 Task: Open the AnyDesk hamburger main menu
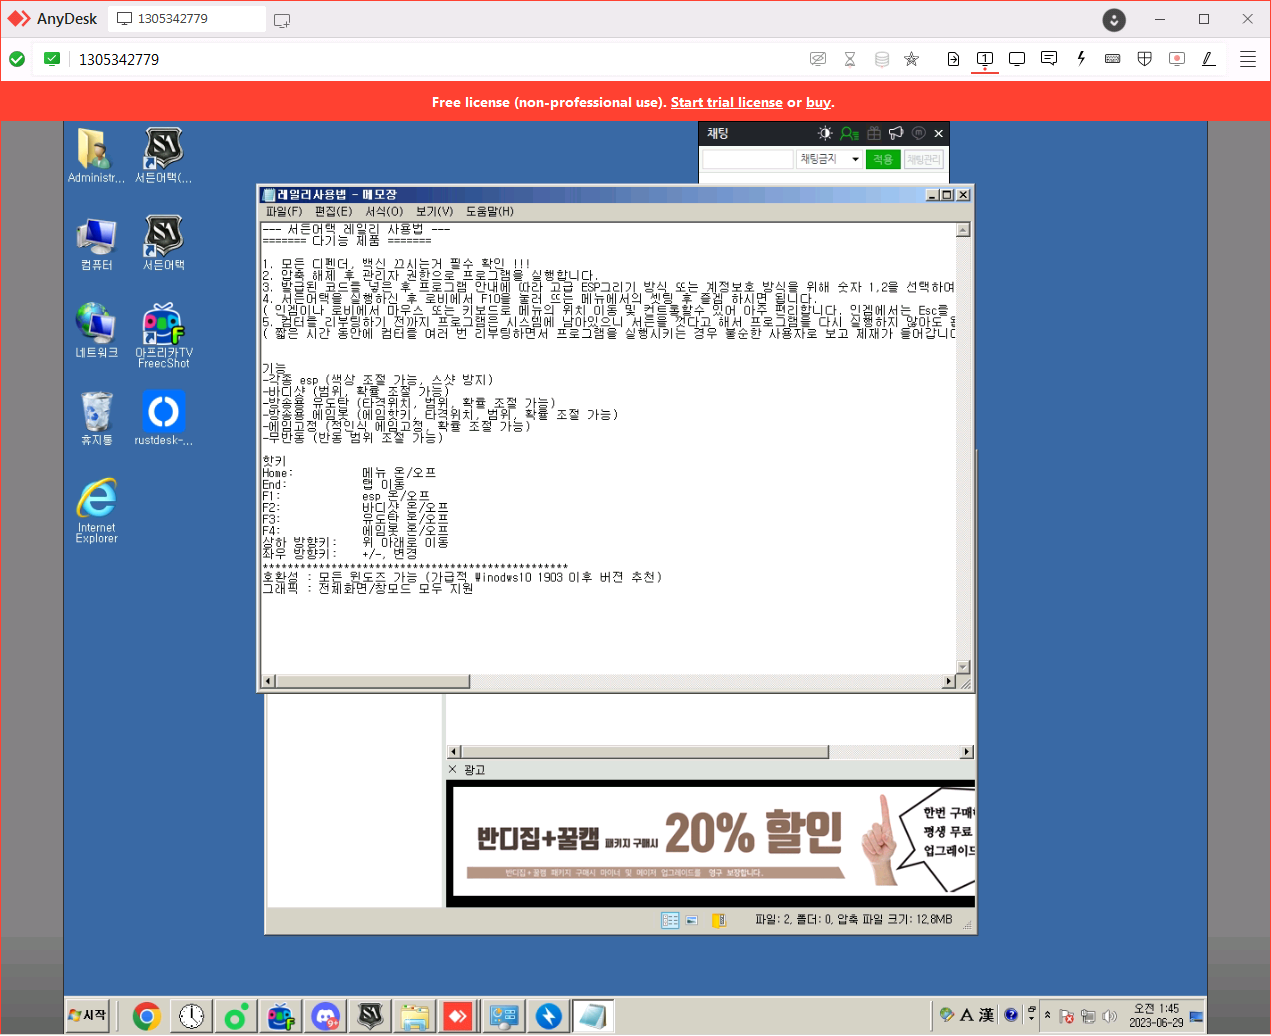coord(1248,59)
